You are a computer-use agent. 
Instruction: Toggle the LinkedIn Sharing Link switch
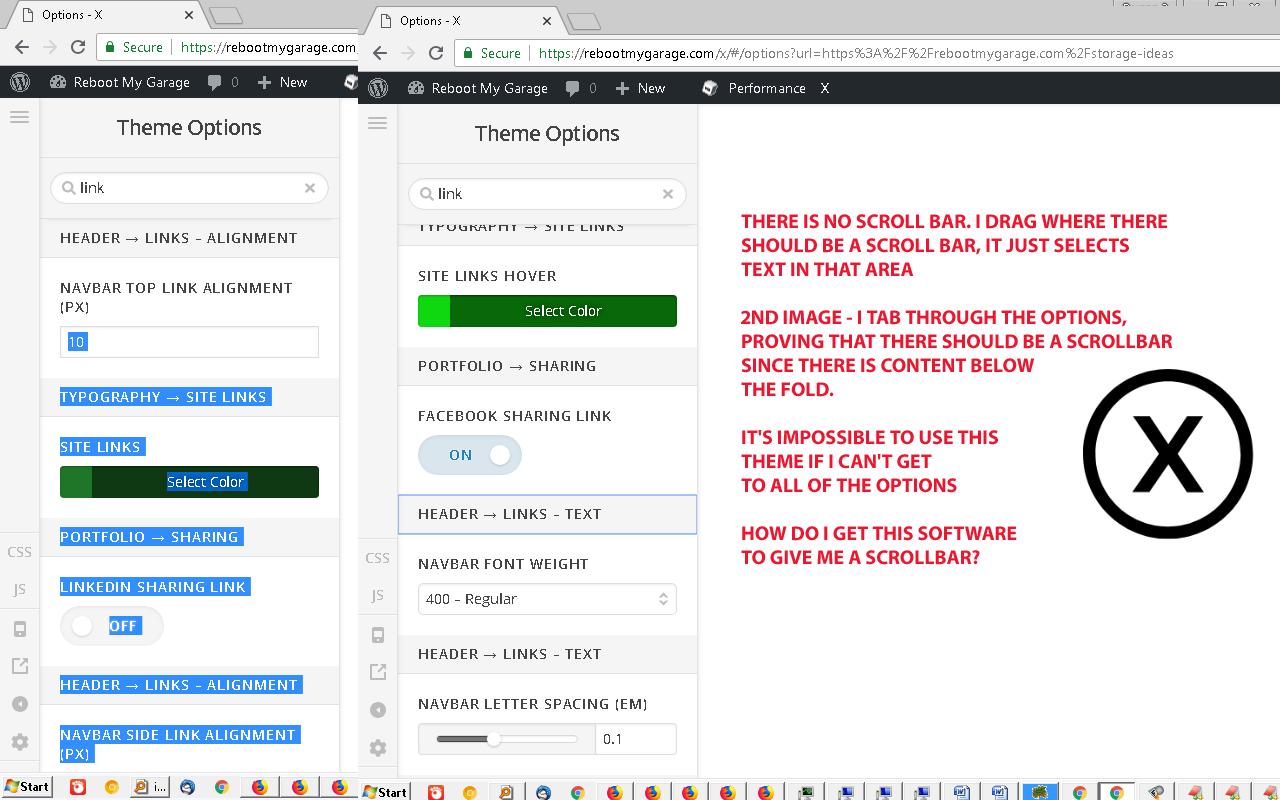click(x=111, y=626)
